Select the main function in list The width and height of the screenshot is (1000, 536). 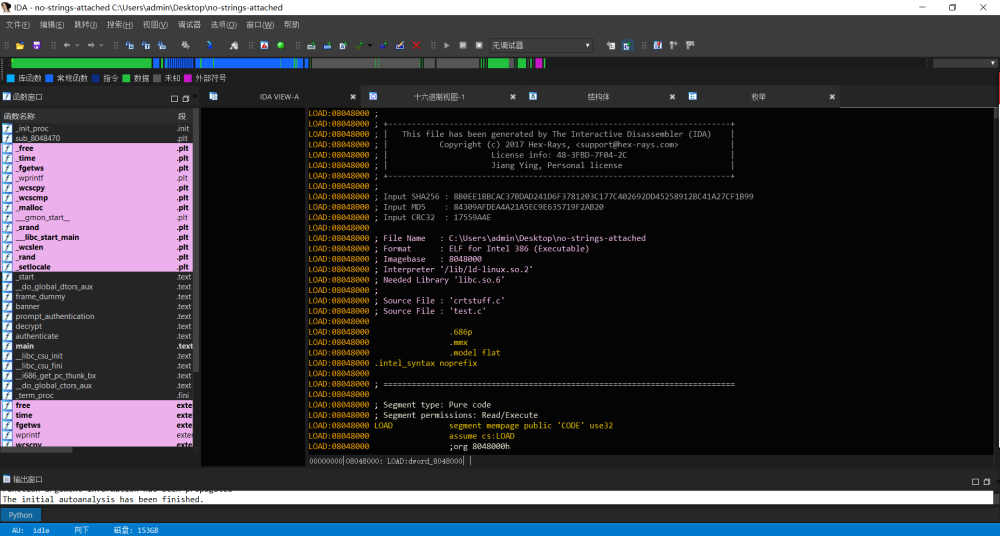(97, 346)
